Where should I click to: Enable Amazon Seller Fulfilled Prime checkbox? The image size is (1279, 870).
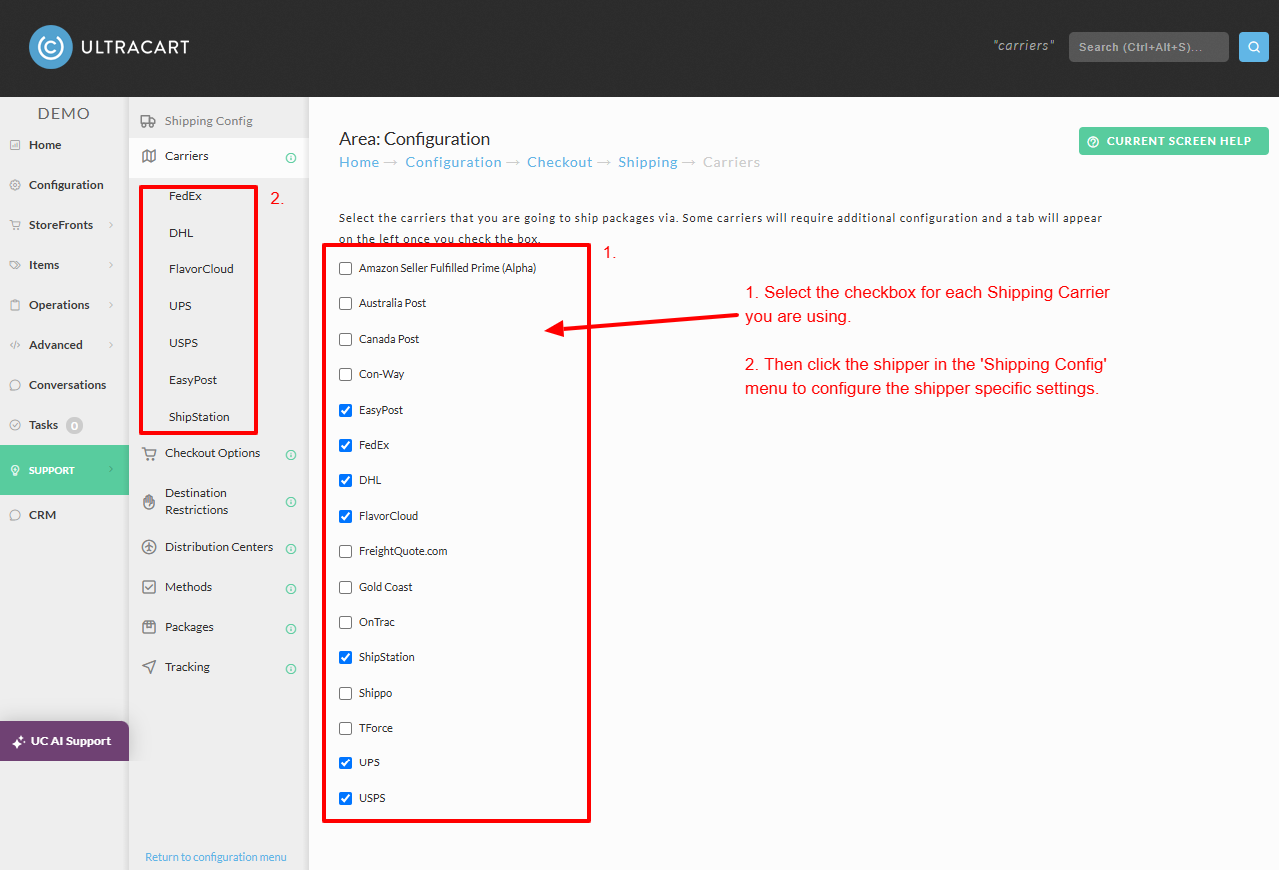[x=346, y=268]
